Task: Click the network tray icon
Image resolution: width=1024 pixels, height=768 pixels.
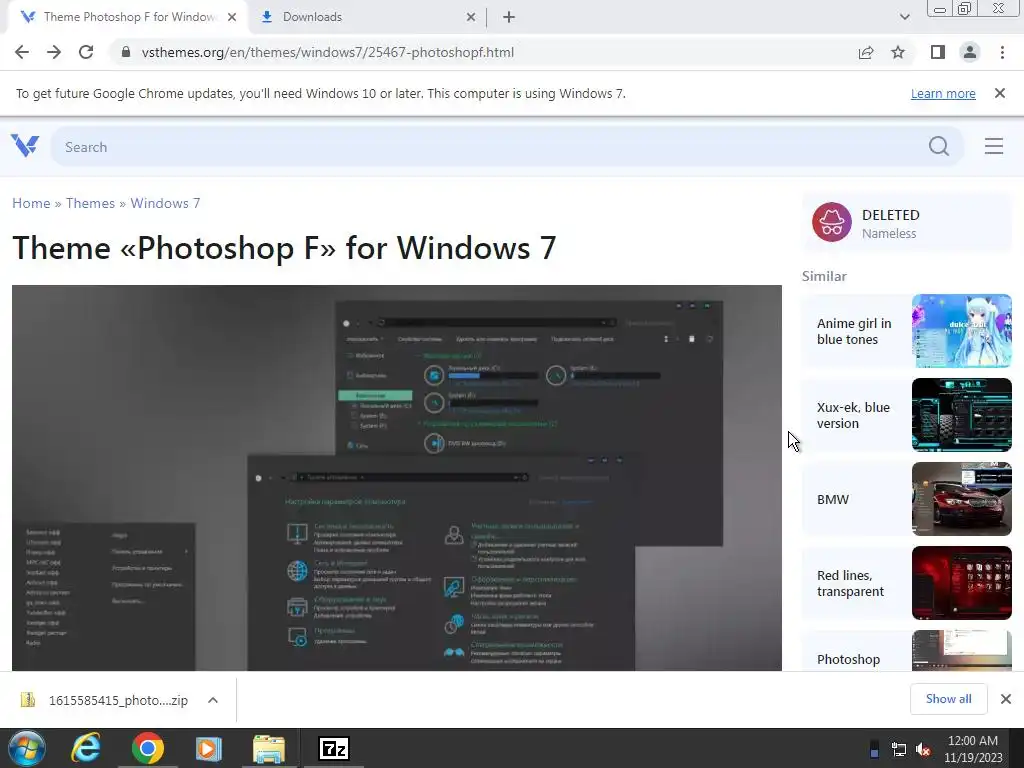Action: 899,750
